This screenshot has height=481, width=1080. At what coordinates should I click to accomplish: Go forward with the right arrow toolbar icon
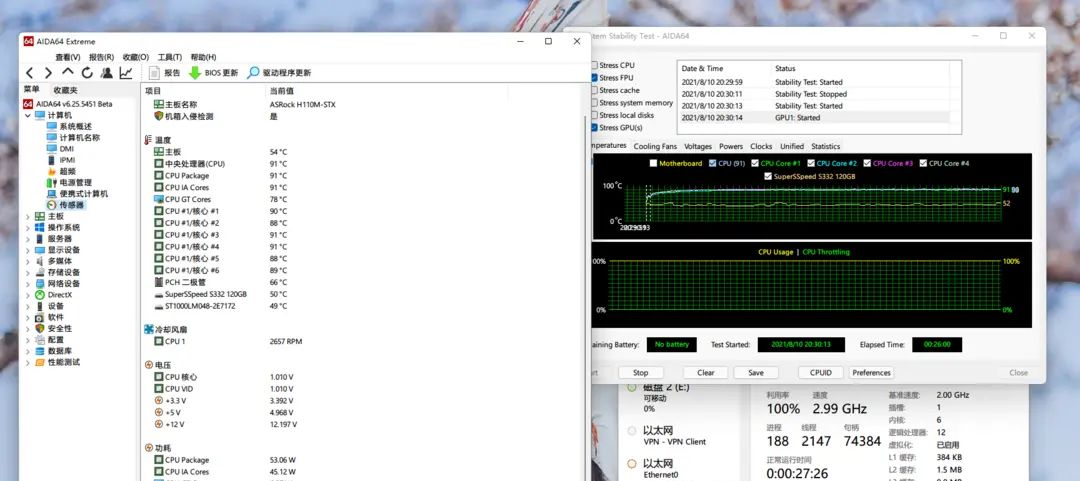[48, 73]
